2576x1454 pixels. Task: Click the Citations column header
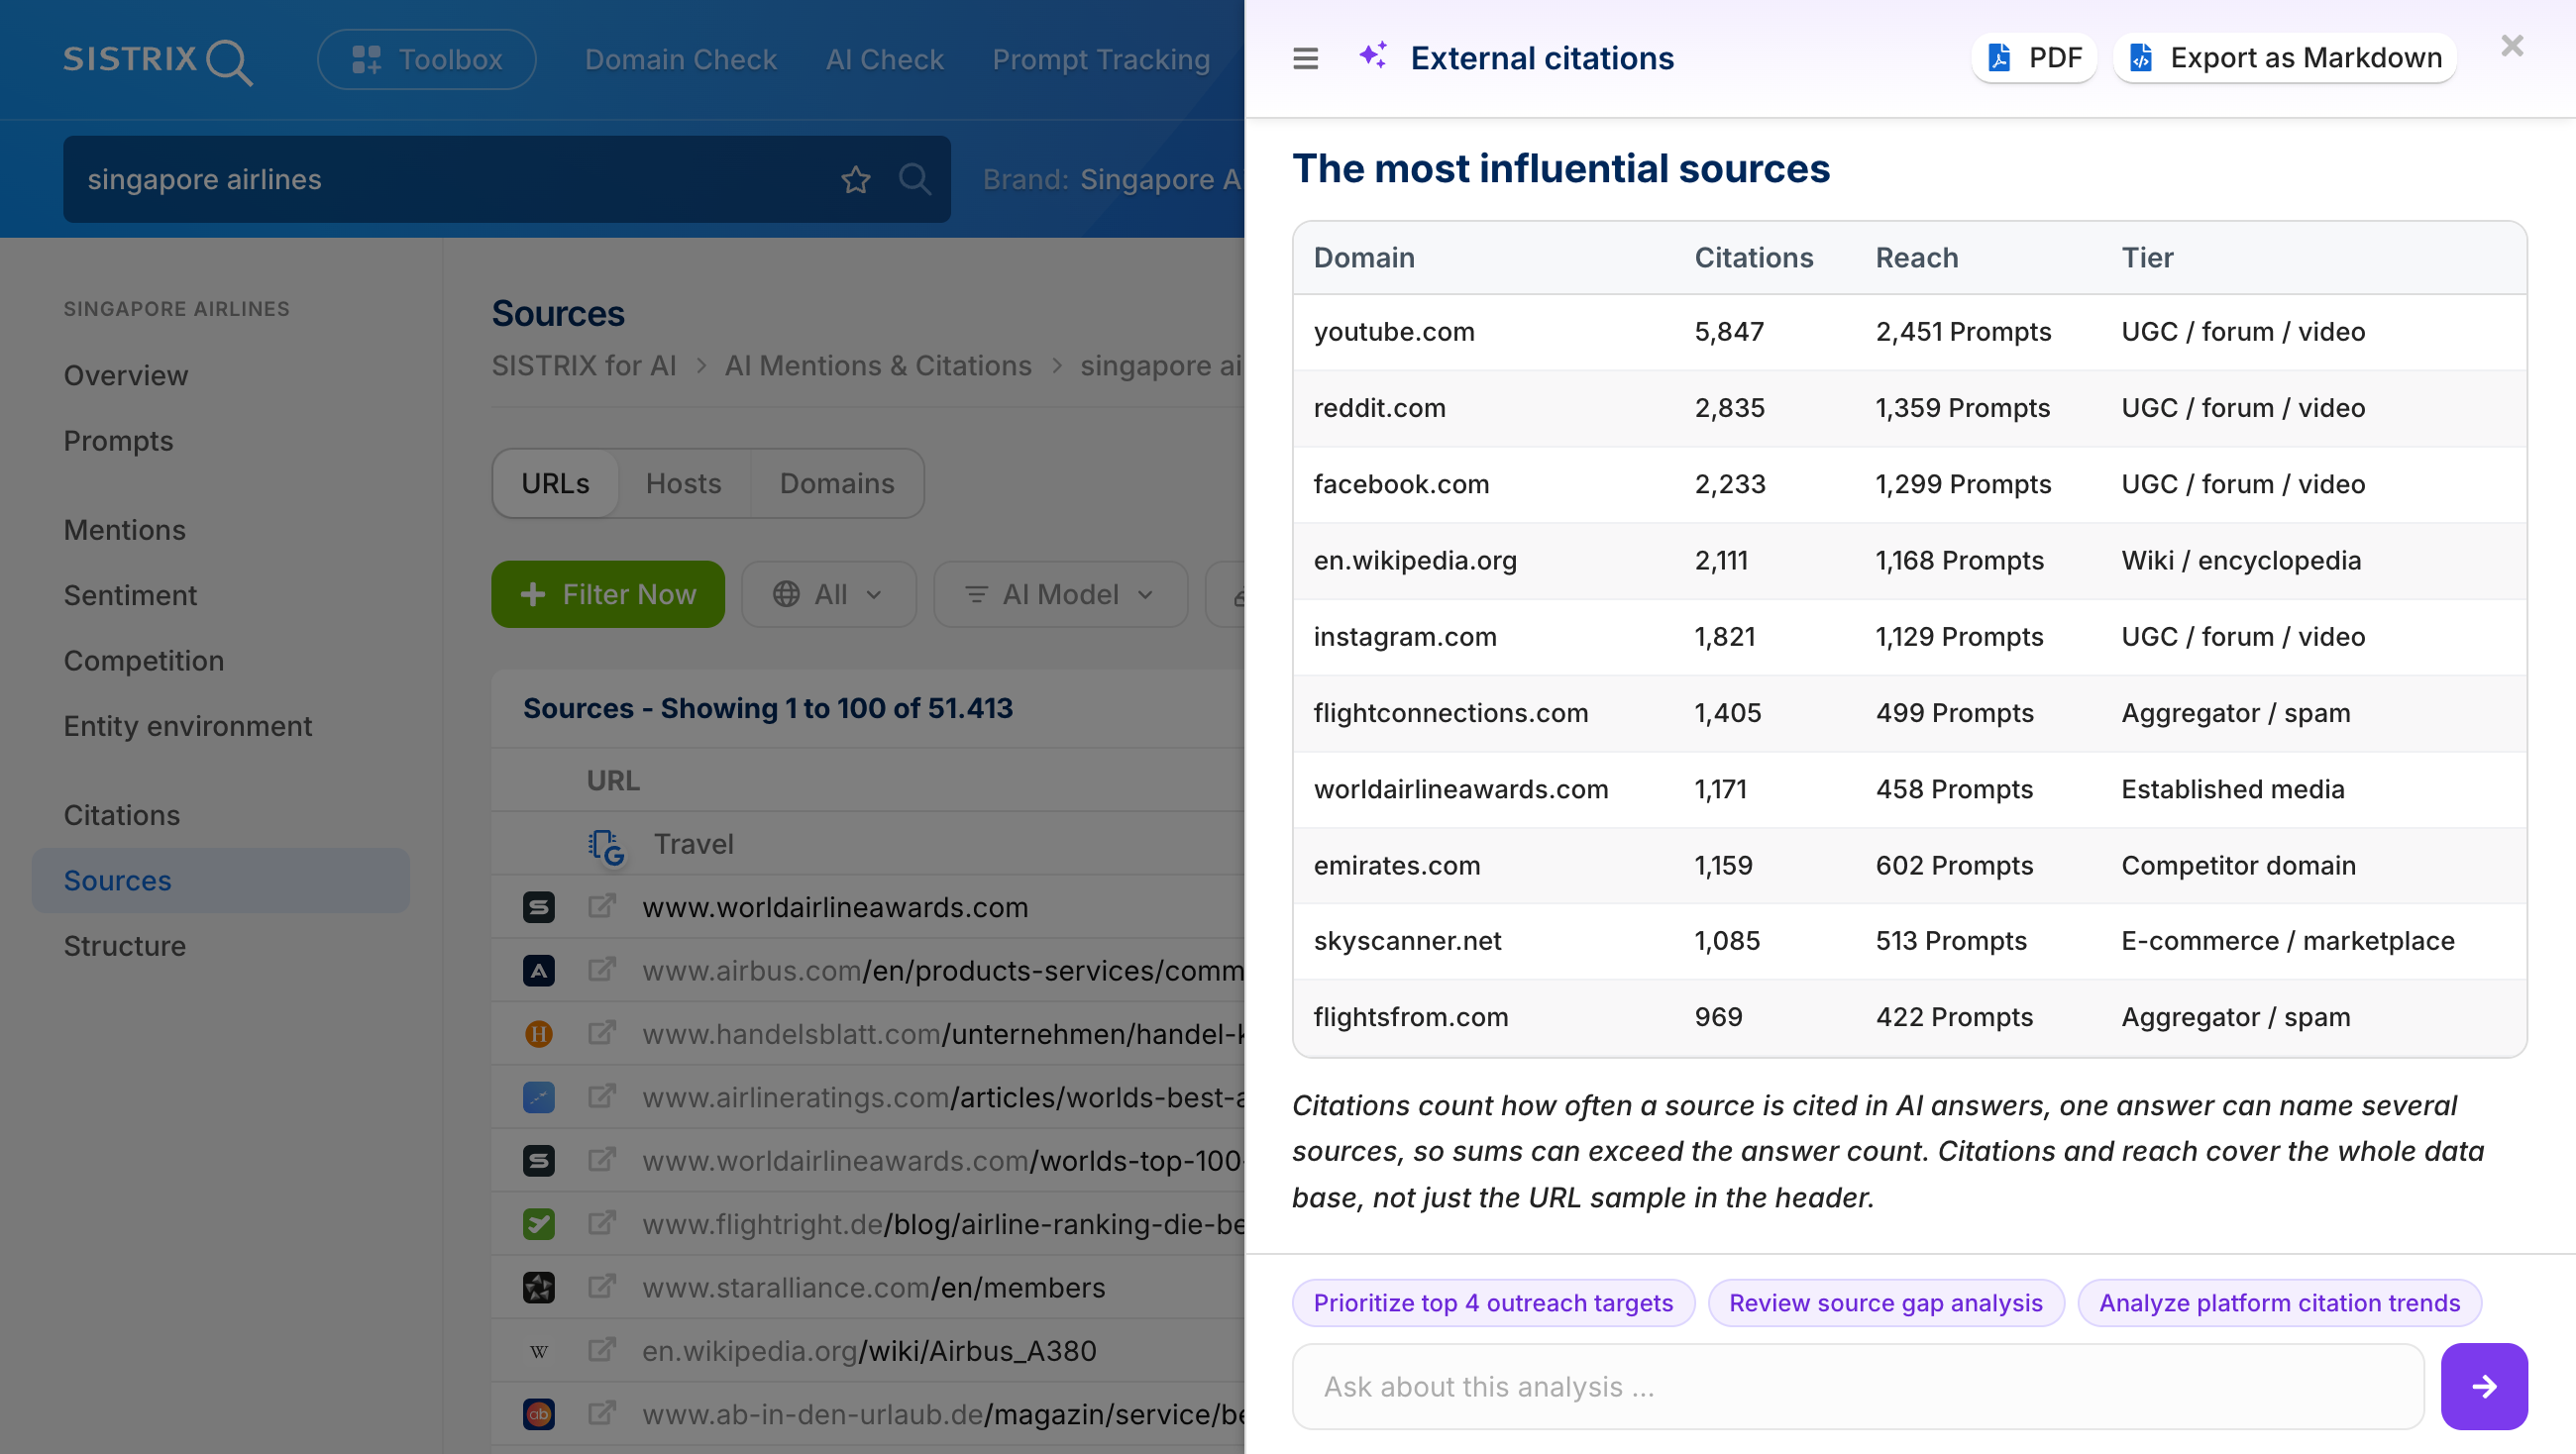[1753, 258]
